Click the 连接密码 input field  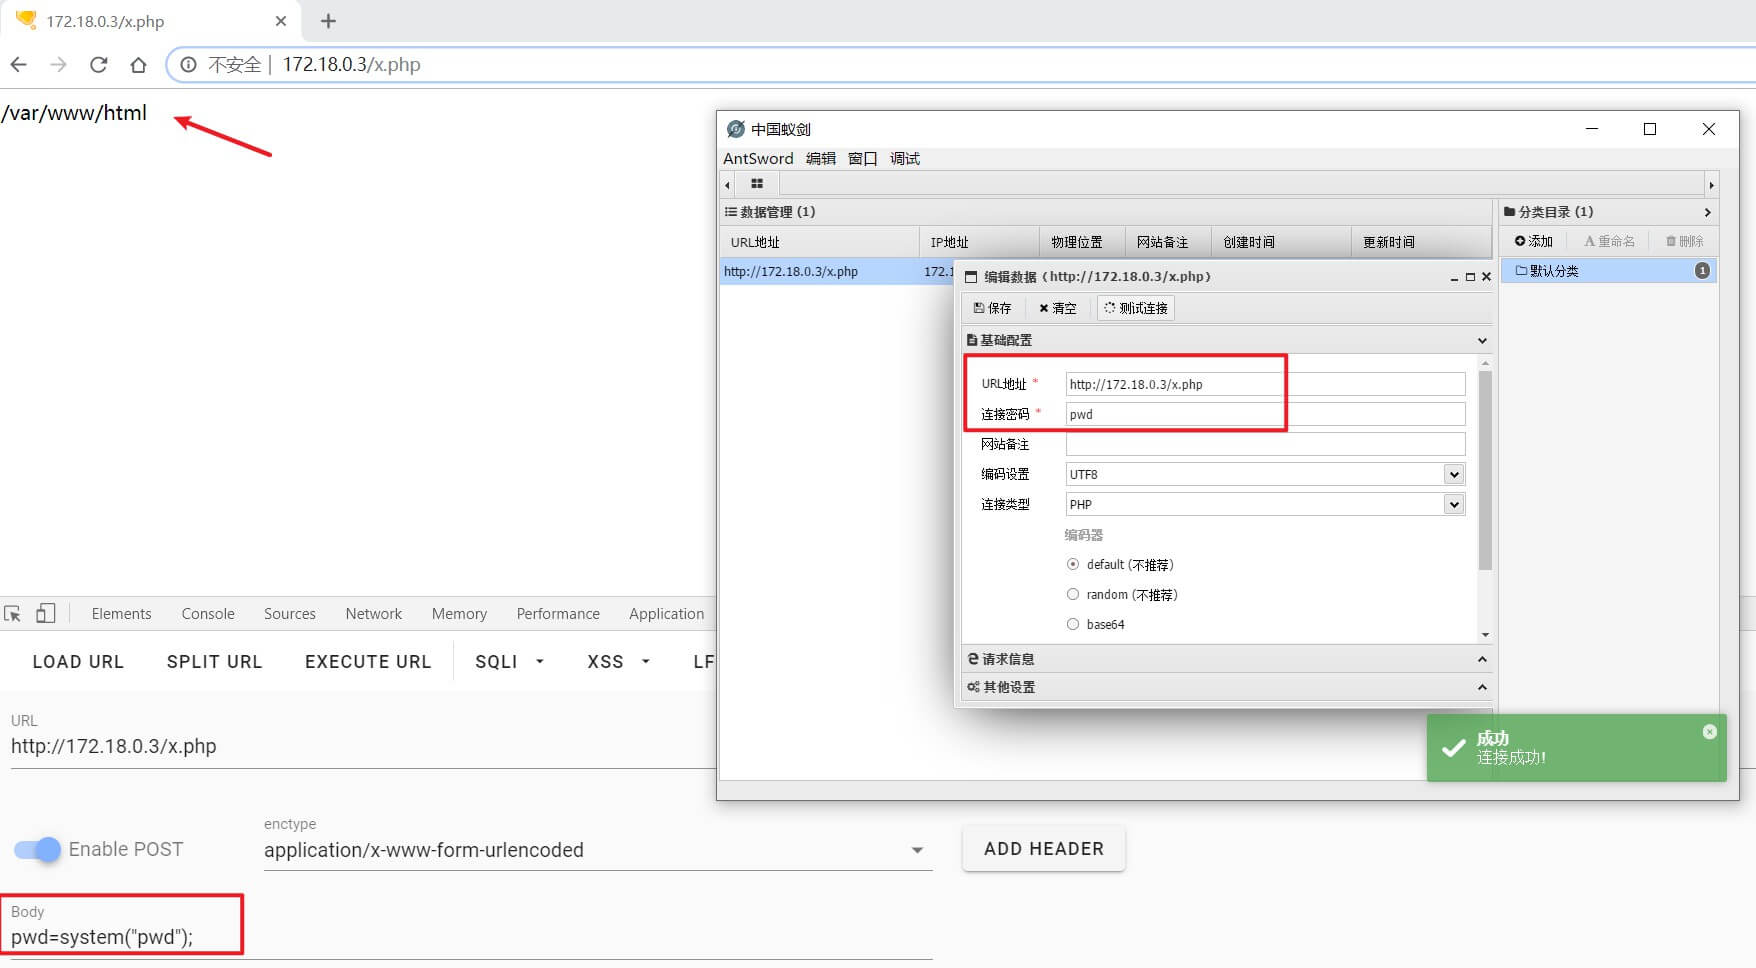[x=1265, y=414]
